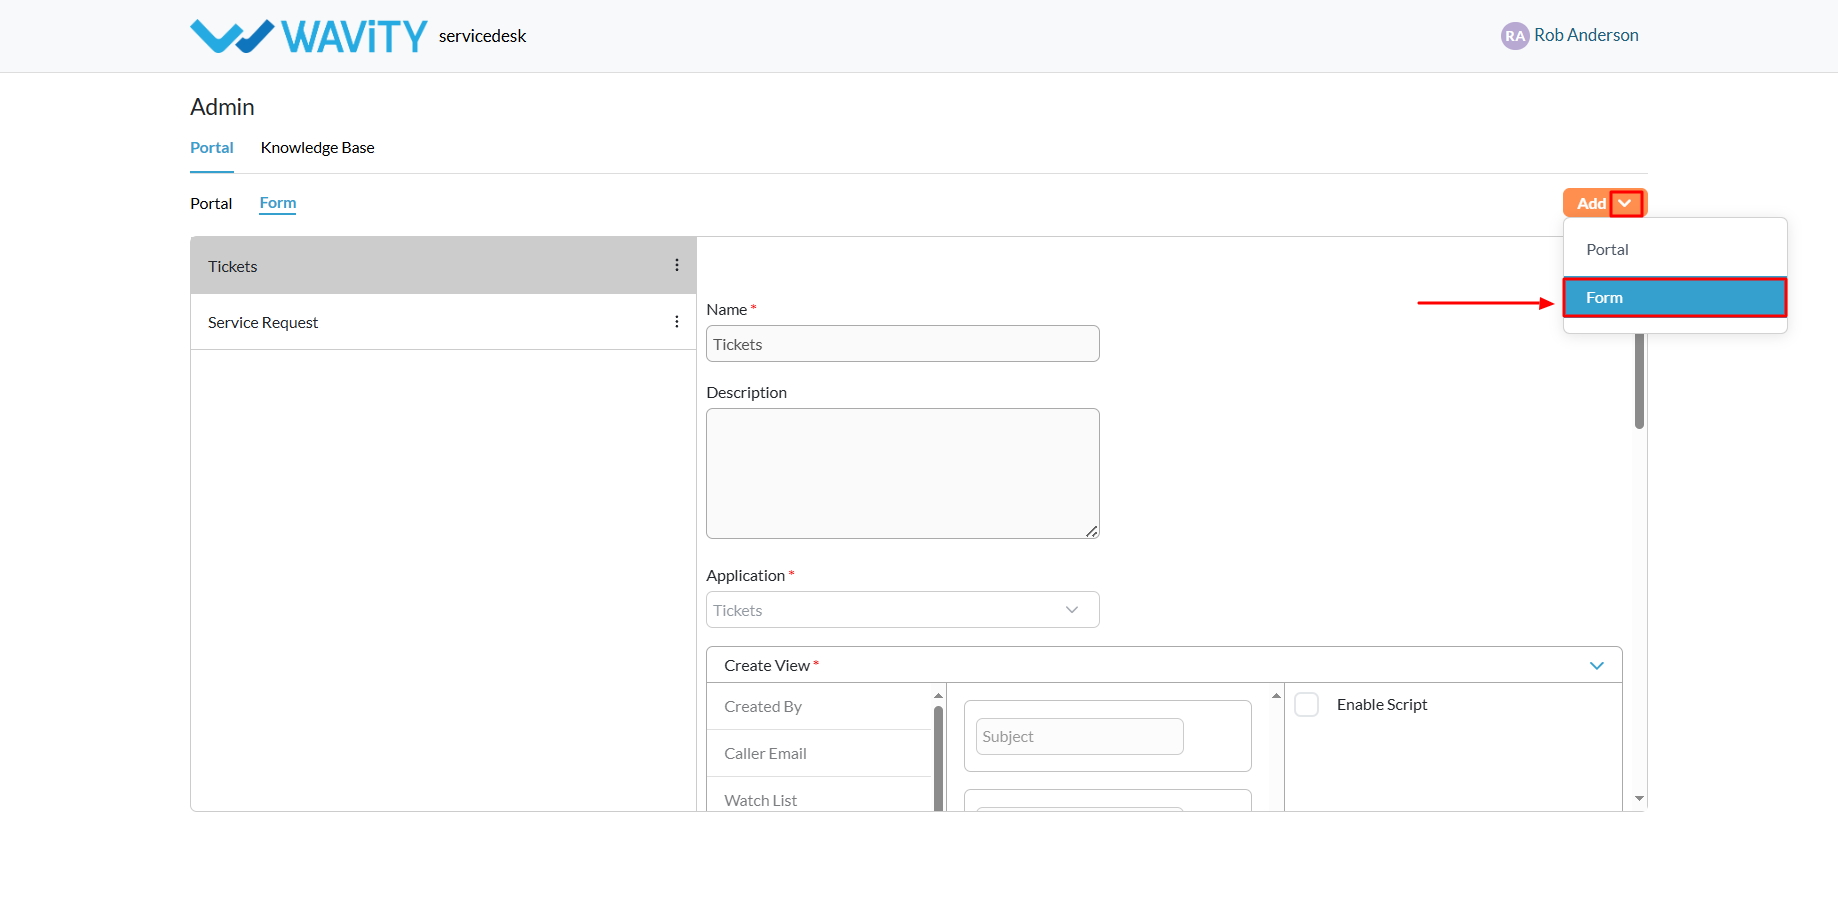Select the Caller Email field
The height and width of the screenshot is (905, 1838).
[819, 753]
